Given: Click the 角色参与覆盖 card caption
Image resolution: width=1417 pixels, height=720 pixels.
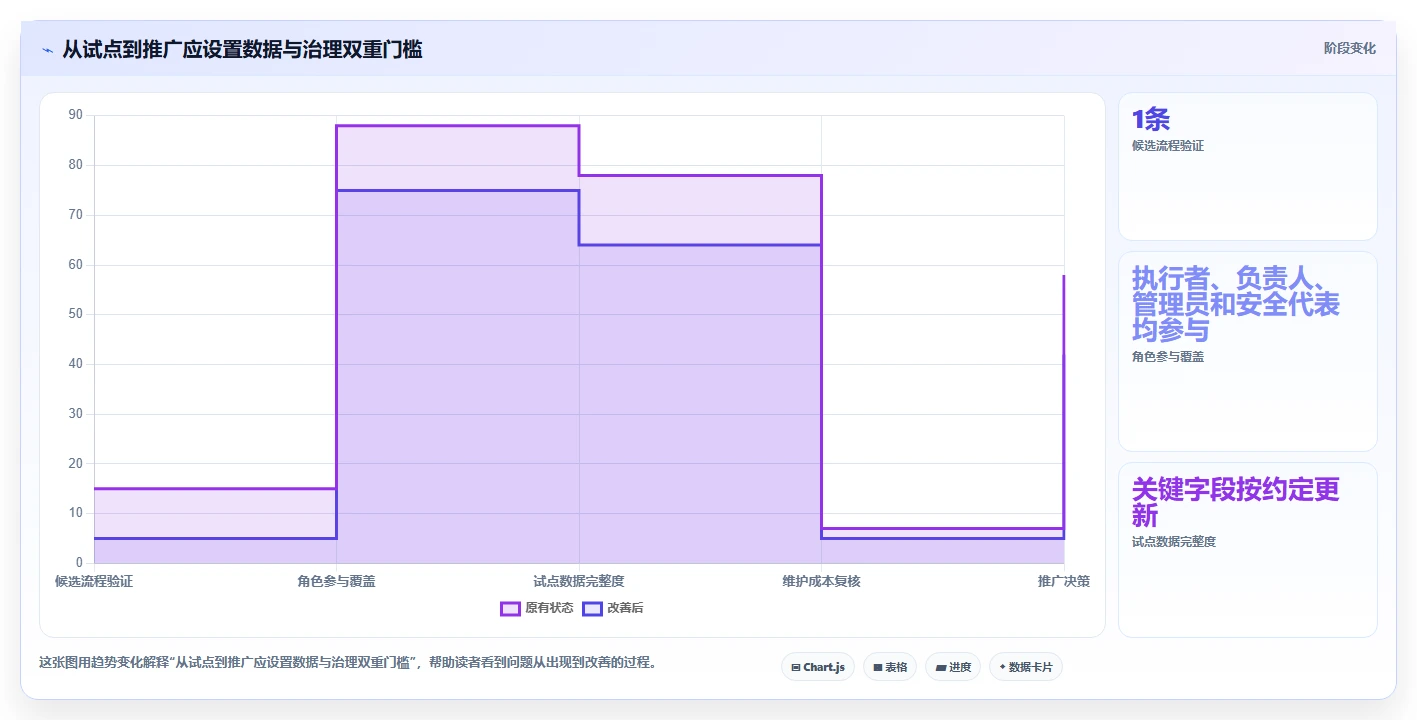Looking at the screenshot, I should (1168, 356).
